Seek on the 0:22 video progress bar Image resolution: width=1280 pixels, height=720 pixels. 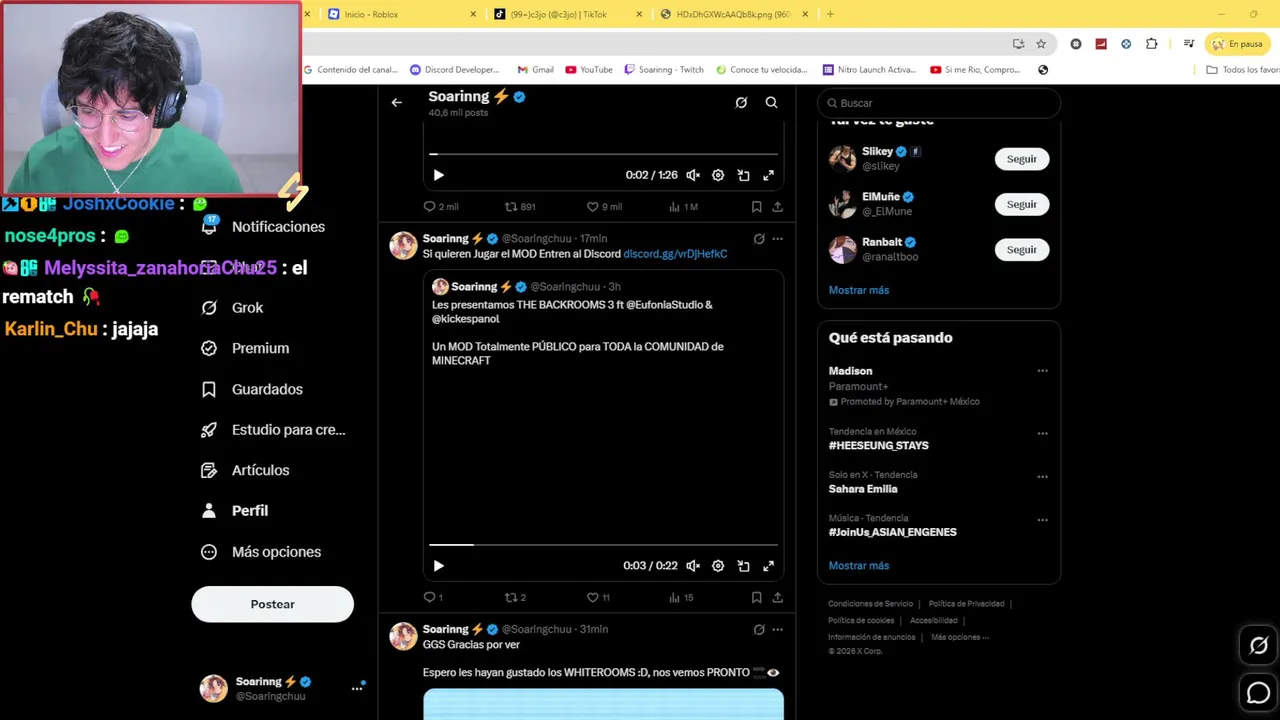603,545
